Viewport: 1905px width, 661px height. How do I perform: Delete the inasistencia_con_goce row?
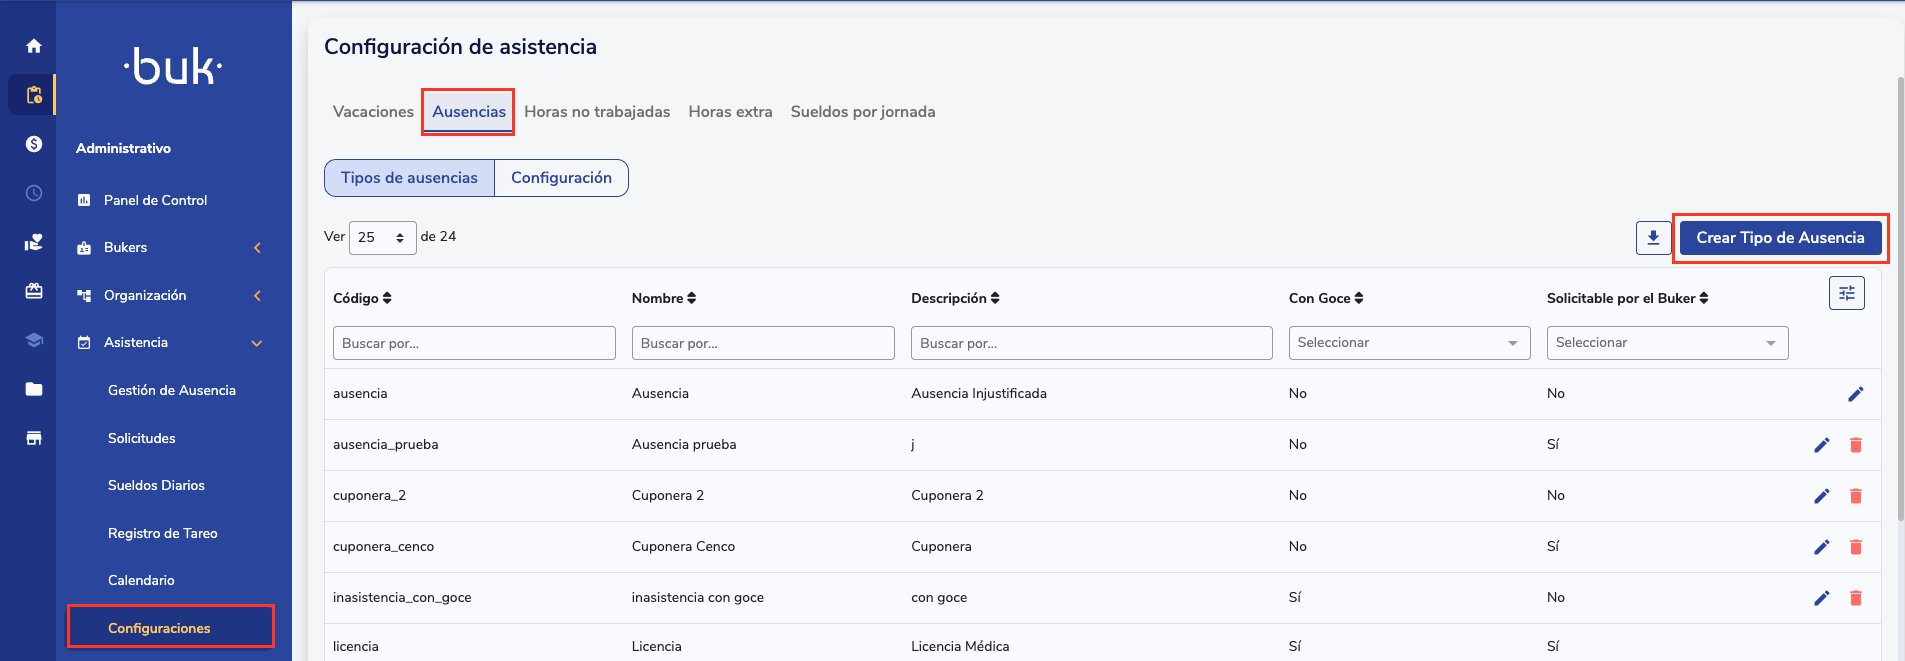click(1856, 598)
